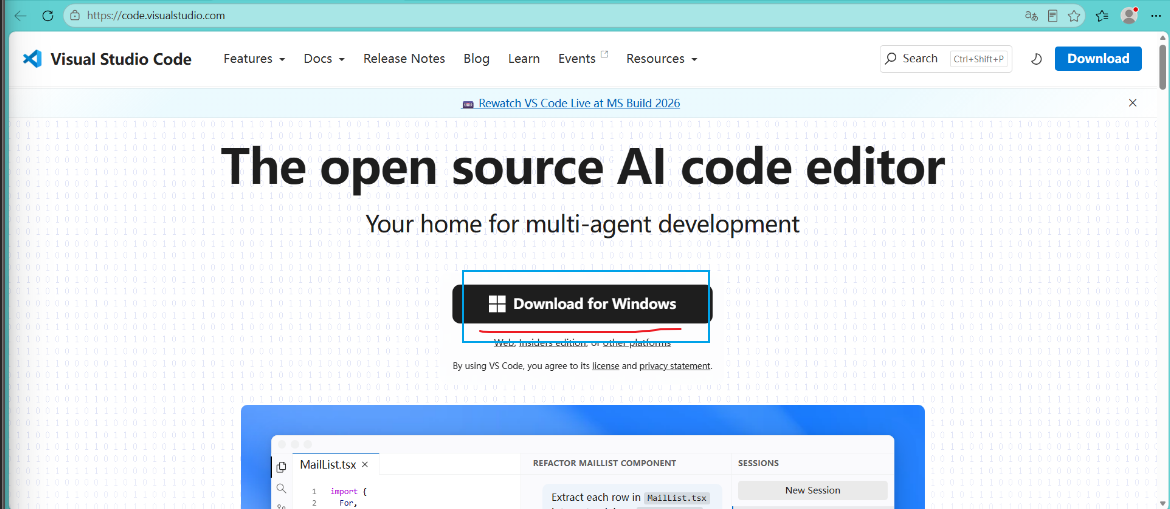
Task: View site info via the padlock icon
Action: pos(74,15)
